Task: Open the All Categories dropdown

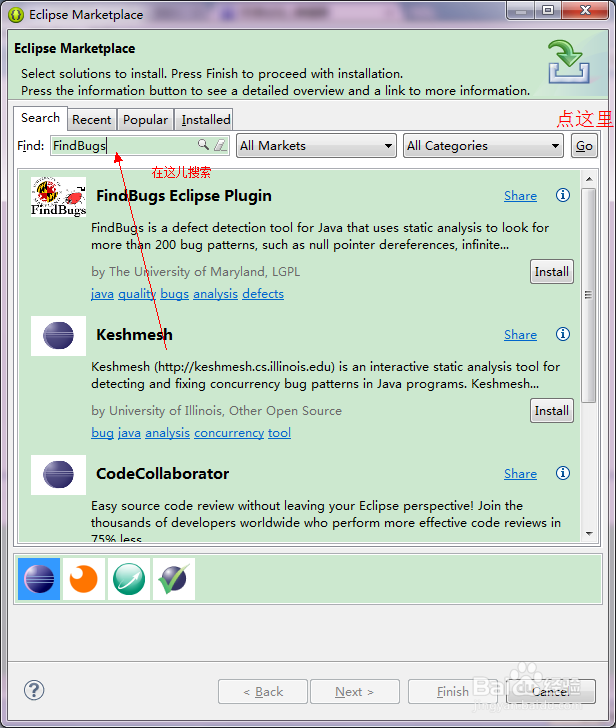Action: (x=483, y=146)
